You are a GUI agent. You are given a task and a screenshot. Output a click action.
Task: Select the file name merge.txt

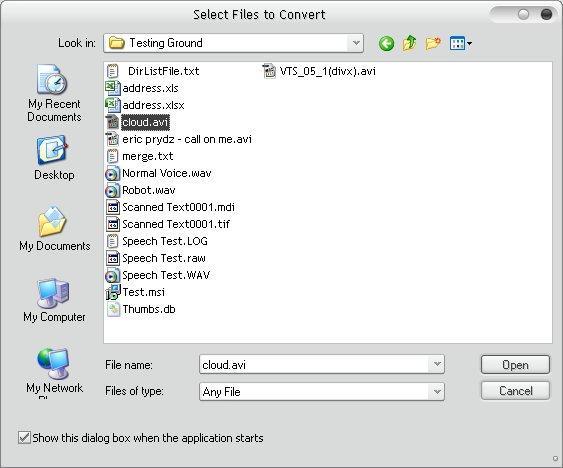click(x=148, y=156)
